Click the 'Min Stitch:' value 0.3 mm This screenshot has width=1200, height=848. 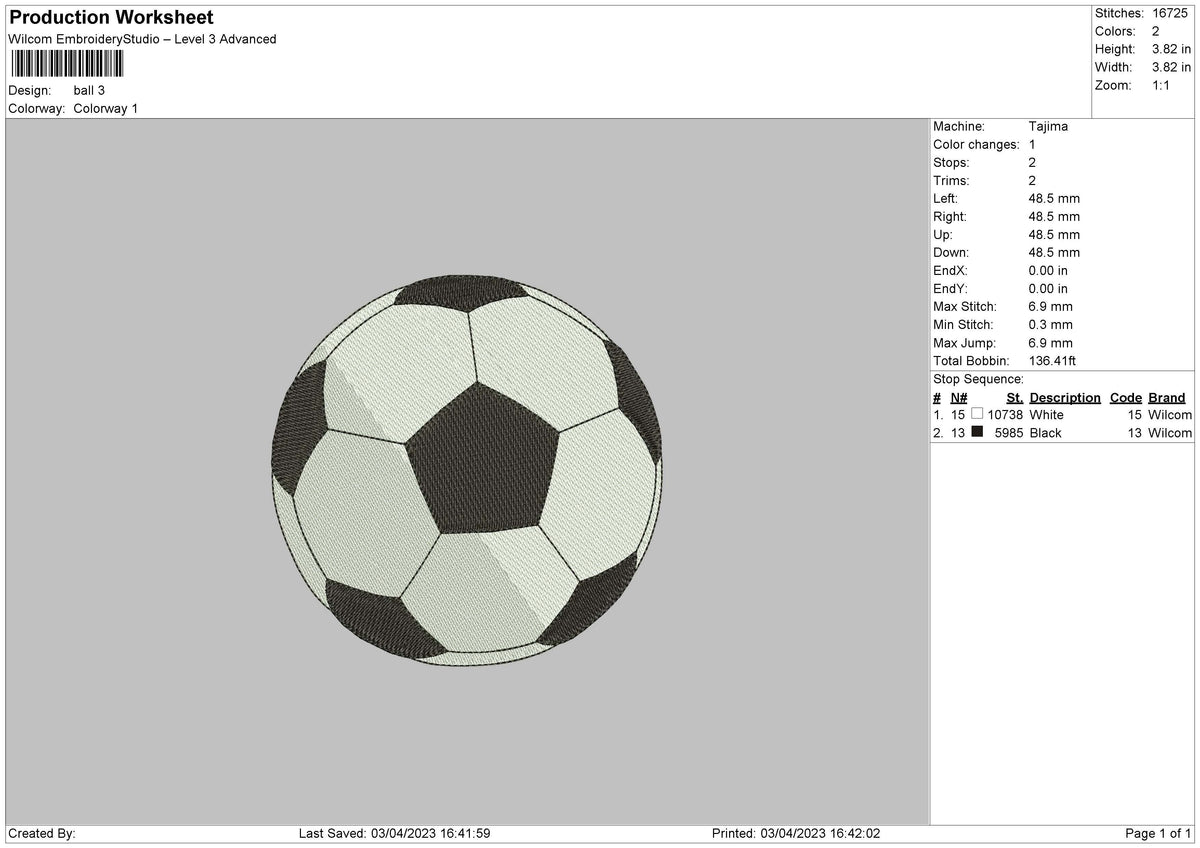[x=1050, y=324]
